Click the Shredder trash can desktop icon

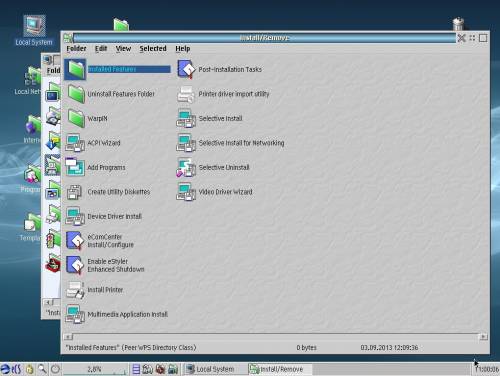(459, 24)
